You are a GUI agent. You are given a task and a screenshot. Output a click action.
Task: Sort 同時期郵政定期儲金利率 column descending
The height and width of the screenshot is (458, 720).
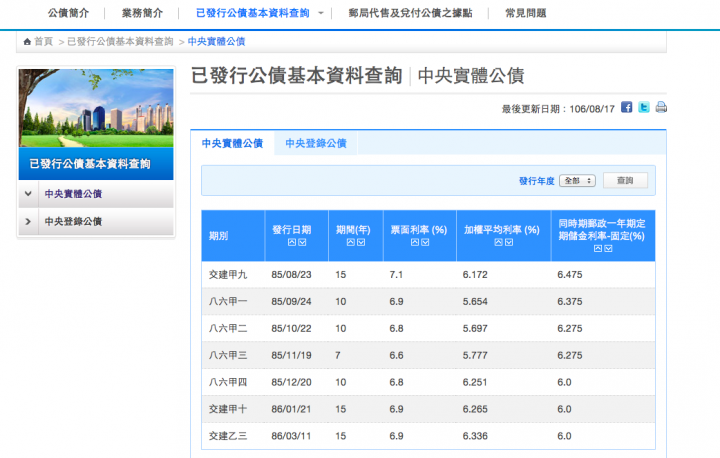607,250
